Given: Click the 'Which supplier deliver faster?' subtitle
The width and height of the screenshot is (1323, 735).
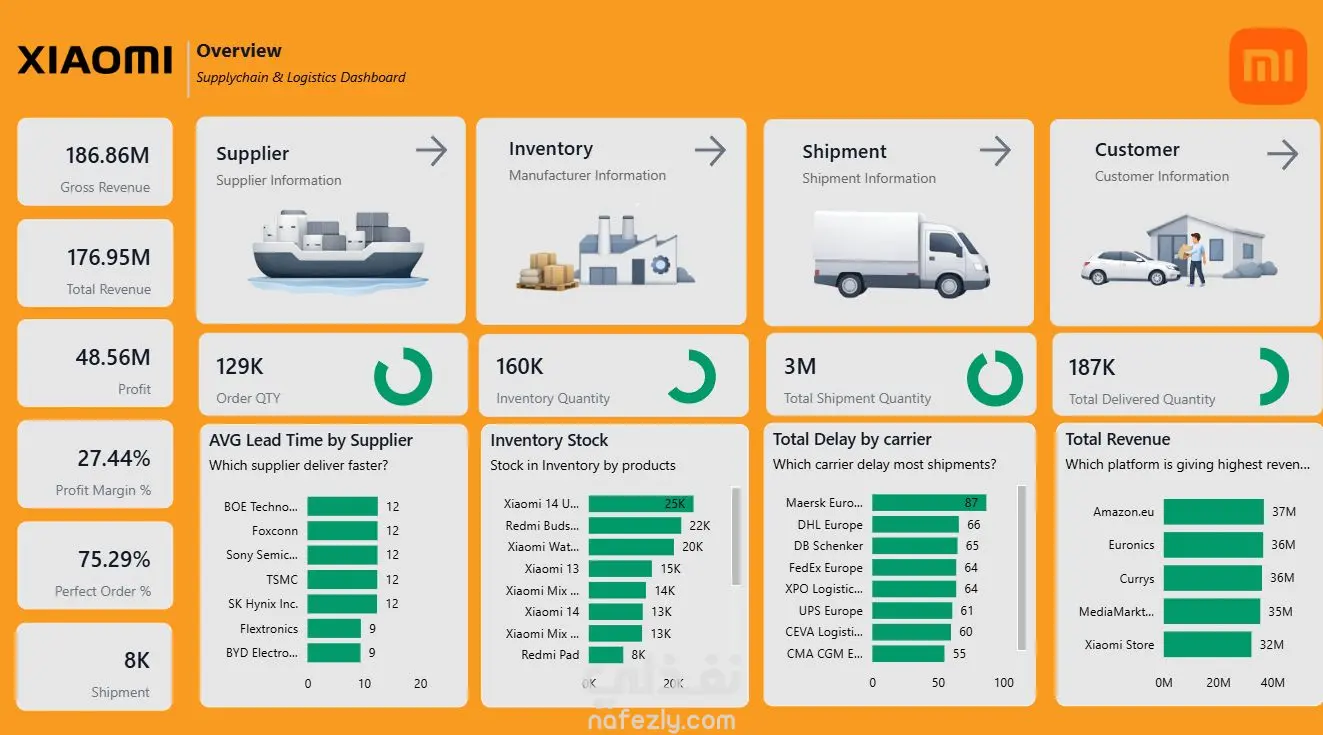Looking at the screenshot, I should [x=298, y=465].
